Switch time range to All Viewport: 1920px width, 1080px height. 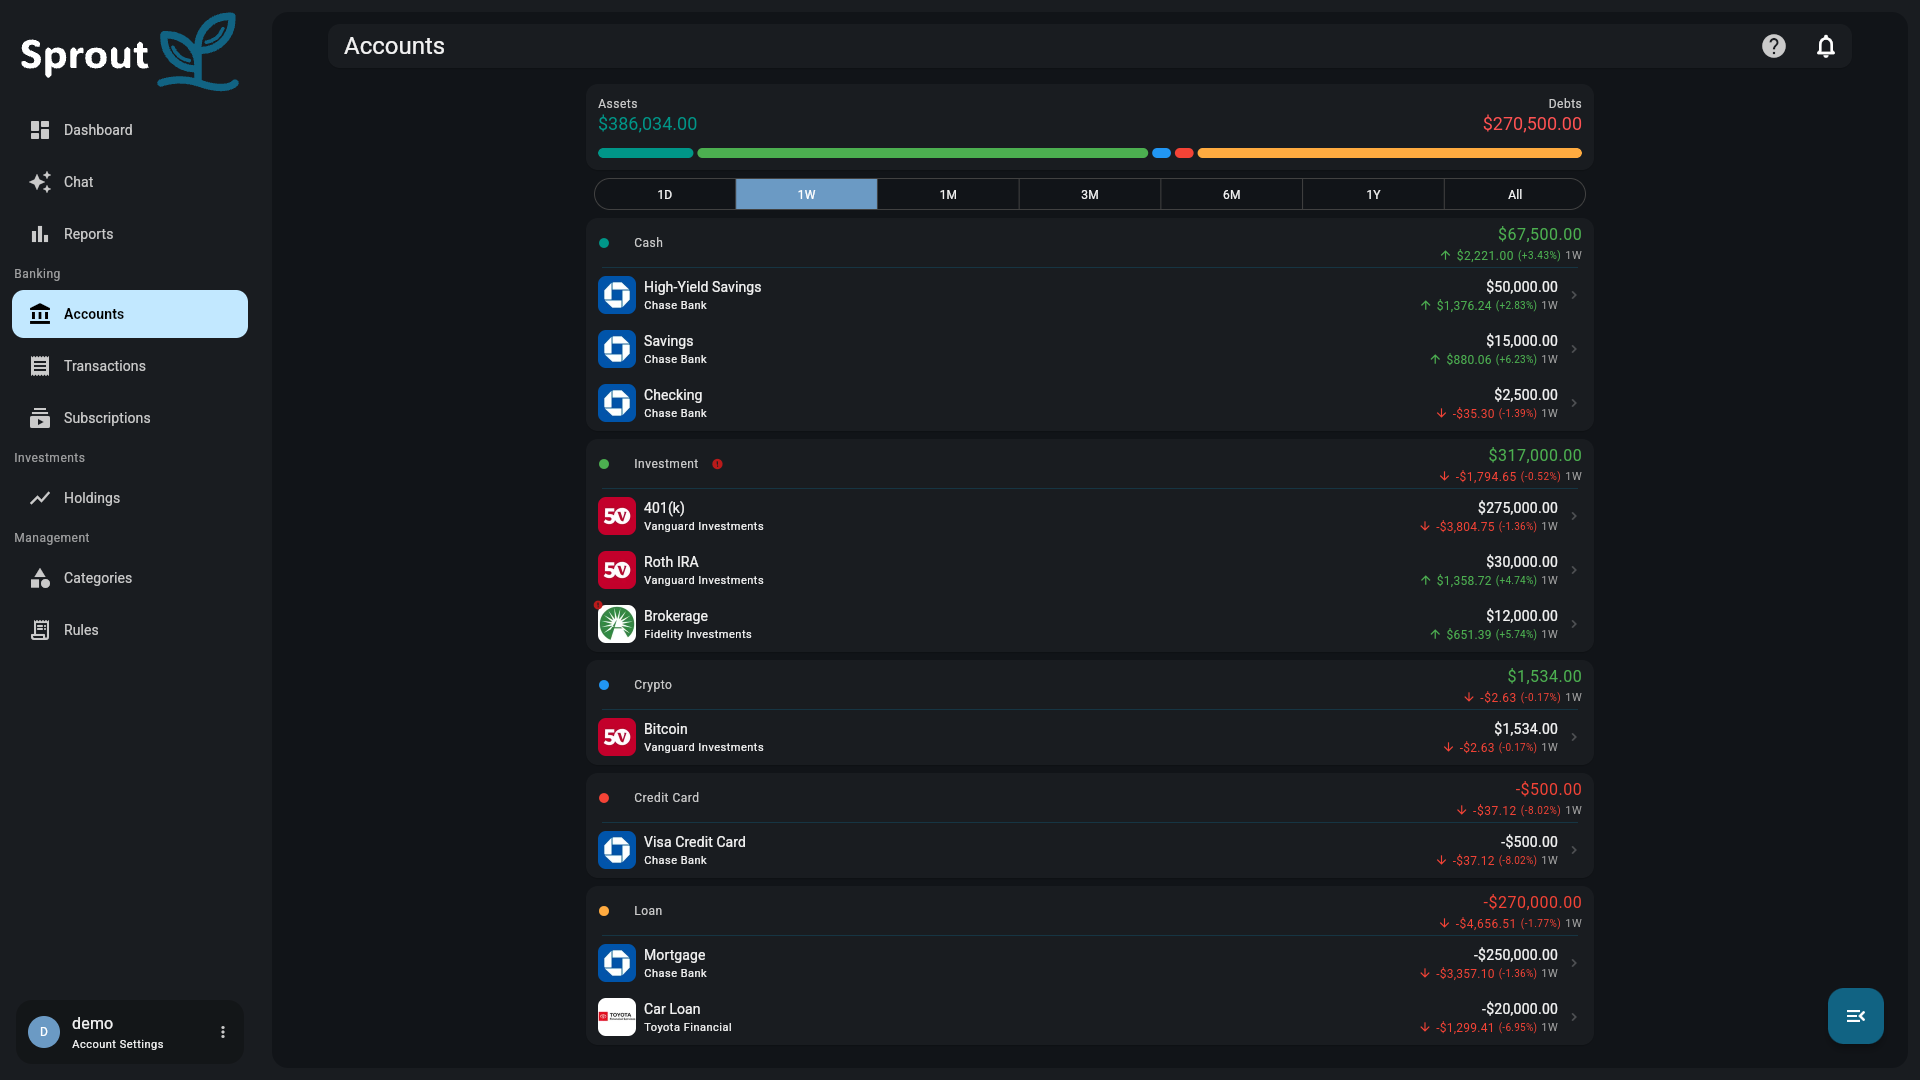point(1515,194)
